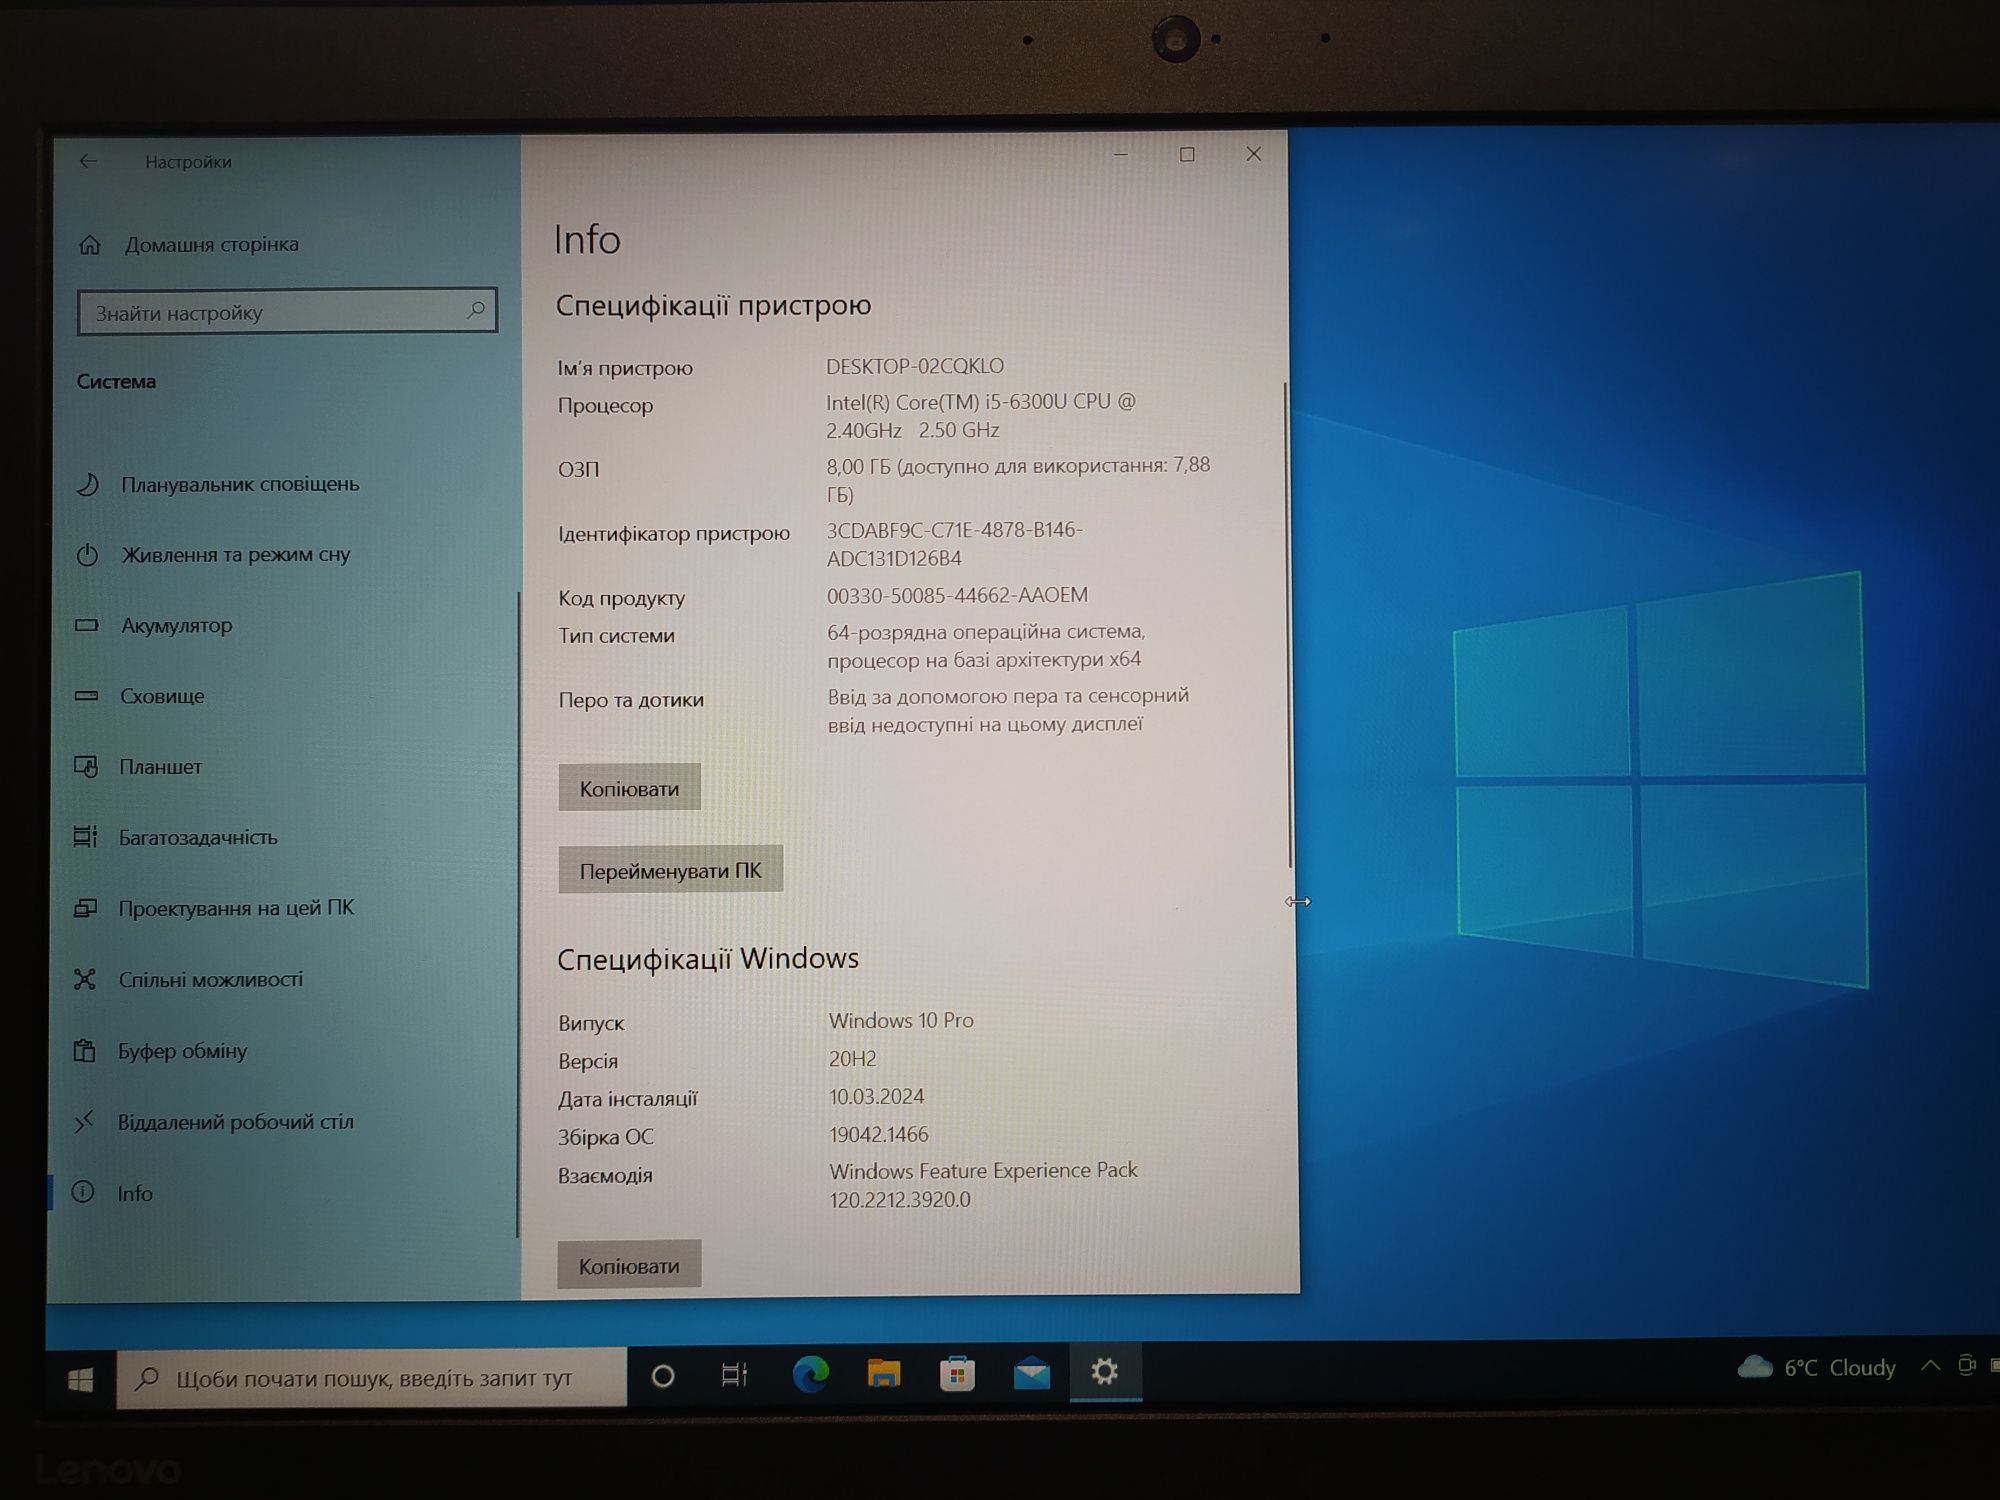The width and height of the screenshot is (2000, 1500).
Task: Show hidden system tray icons chevron
Action: click(1930, 1365)
